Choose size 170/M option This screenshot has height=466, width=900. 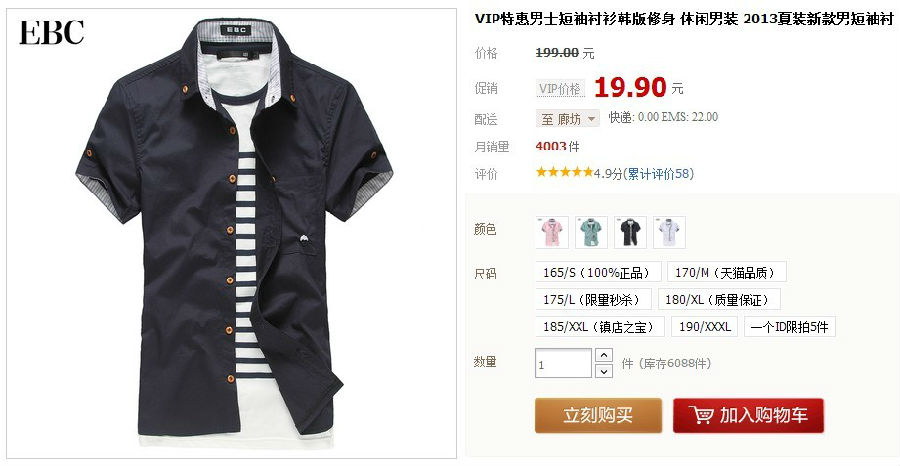(727, 272)
